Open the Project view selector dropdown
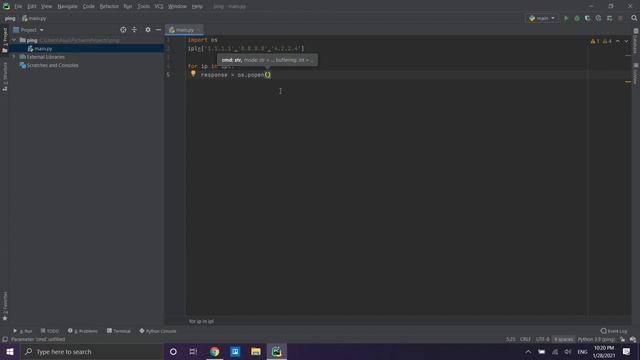Image resolution: width=640 pixels, height=360 pixels. (28, 30)
